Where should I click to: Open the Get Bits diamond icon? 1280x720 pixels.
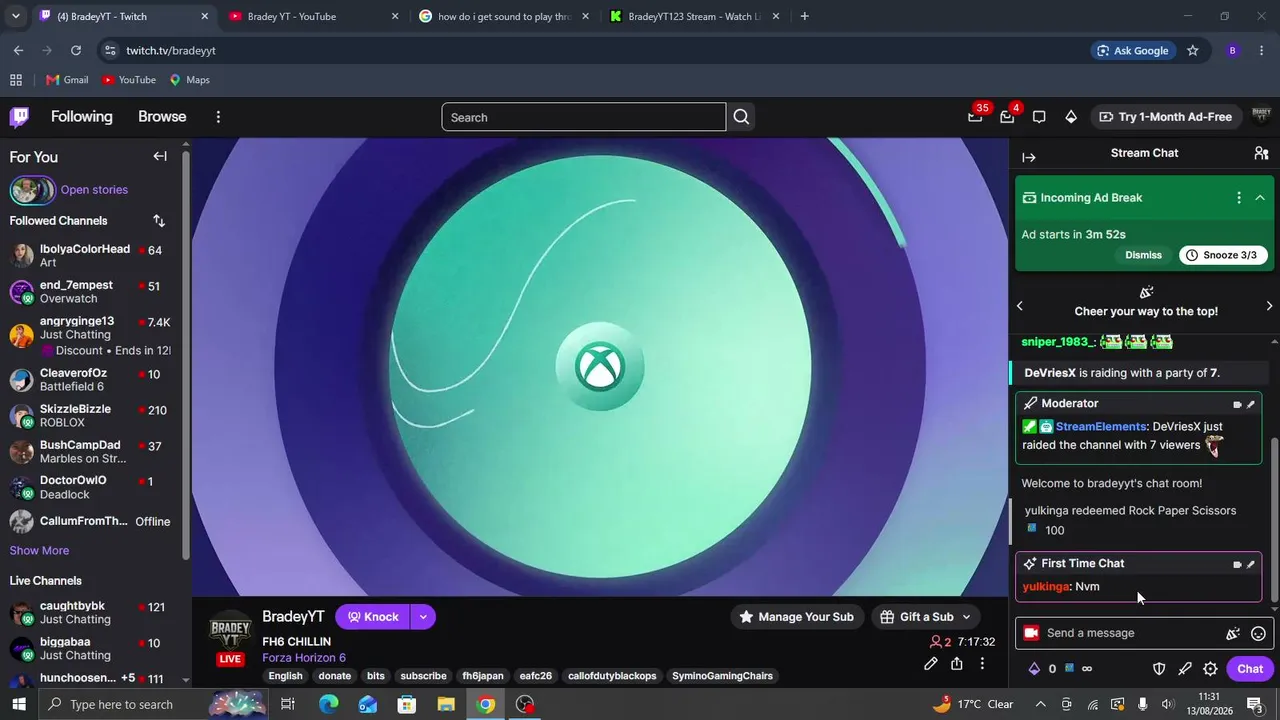(1071, 117)
